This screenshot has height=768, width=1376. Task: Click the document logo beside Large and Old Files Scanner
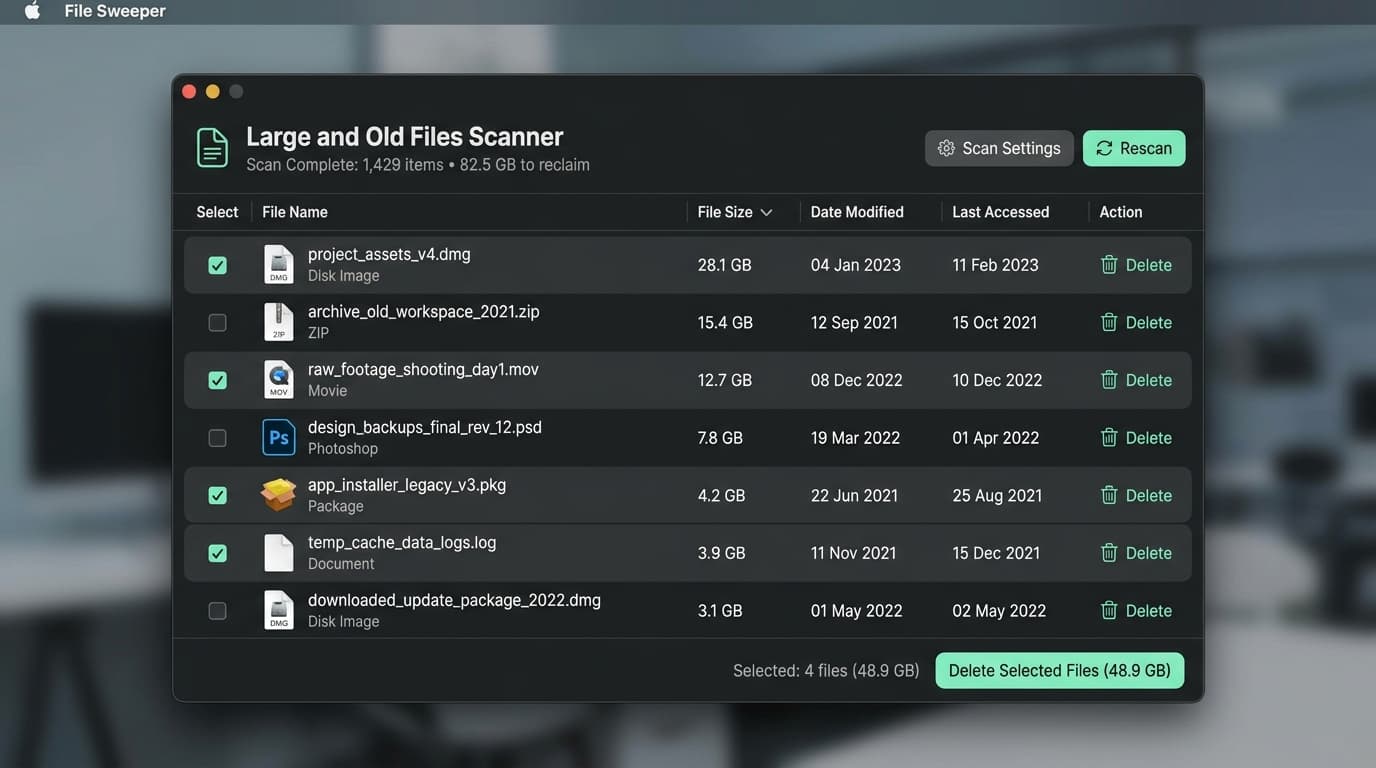[x=212, y=148]
